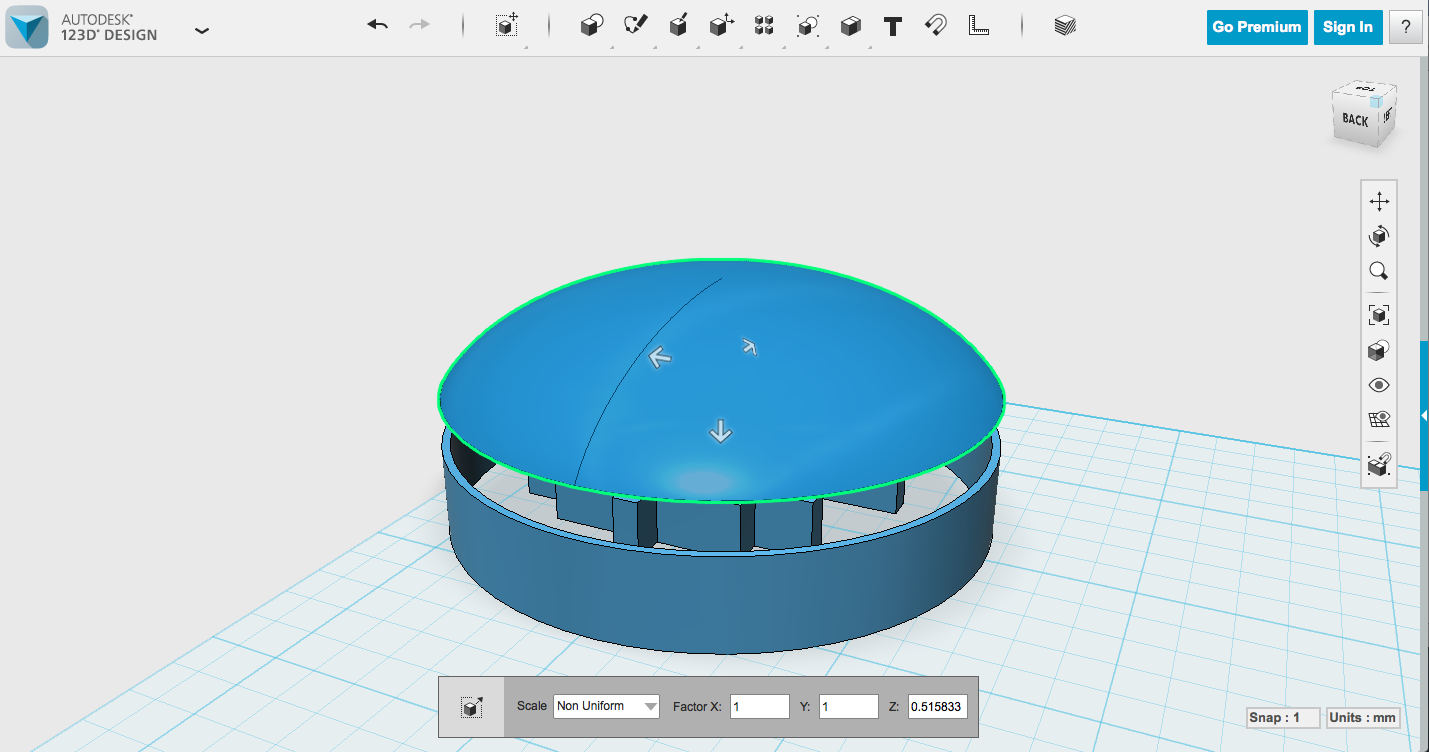Click the Factor Z input field
Image resolution: width=1429 pixels, height=752 pixels.
coord(937,706)
